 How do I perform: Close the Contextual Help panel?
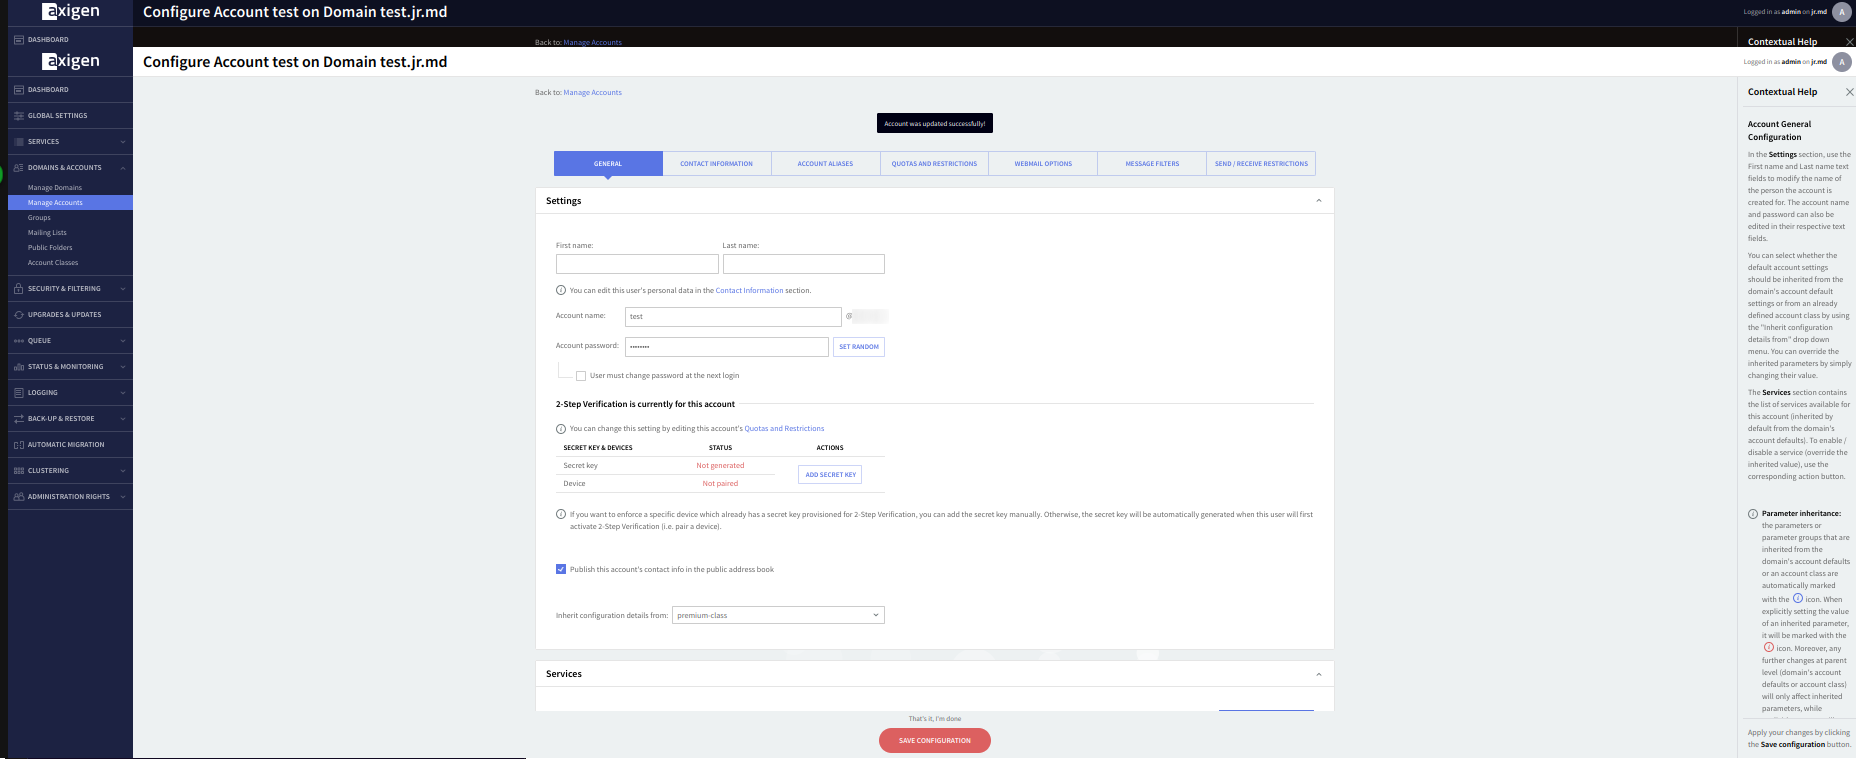click(1849, 92)
